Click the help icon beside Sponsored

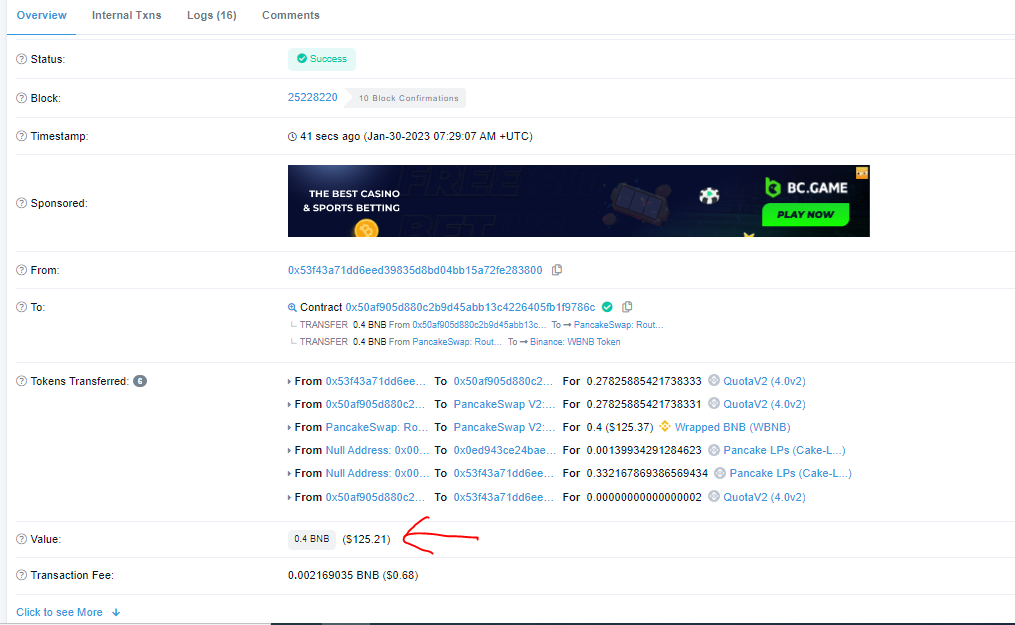coord(21,203)
